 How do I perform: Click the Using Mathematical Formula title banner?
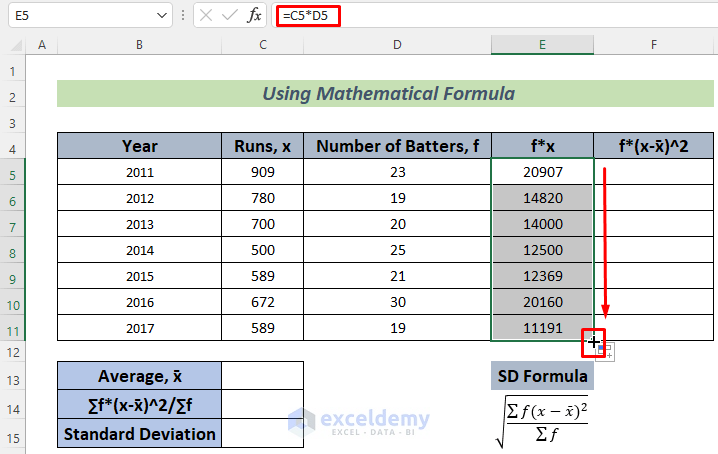tap(387, 94)
